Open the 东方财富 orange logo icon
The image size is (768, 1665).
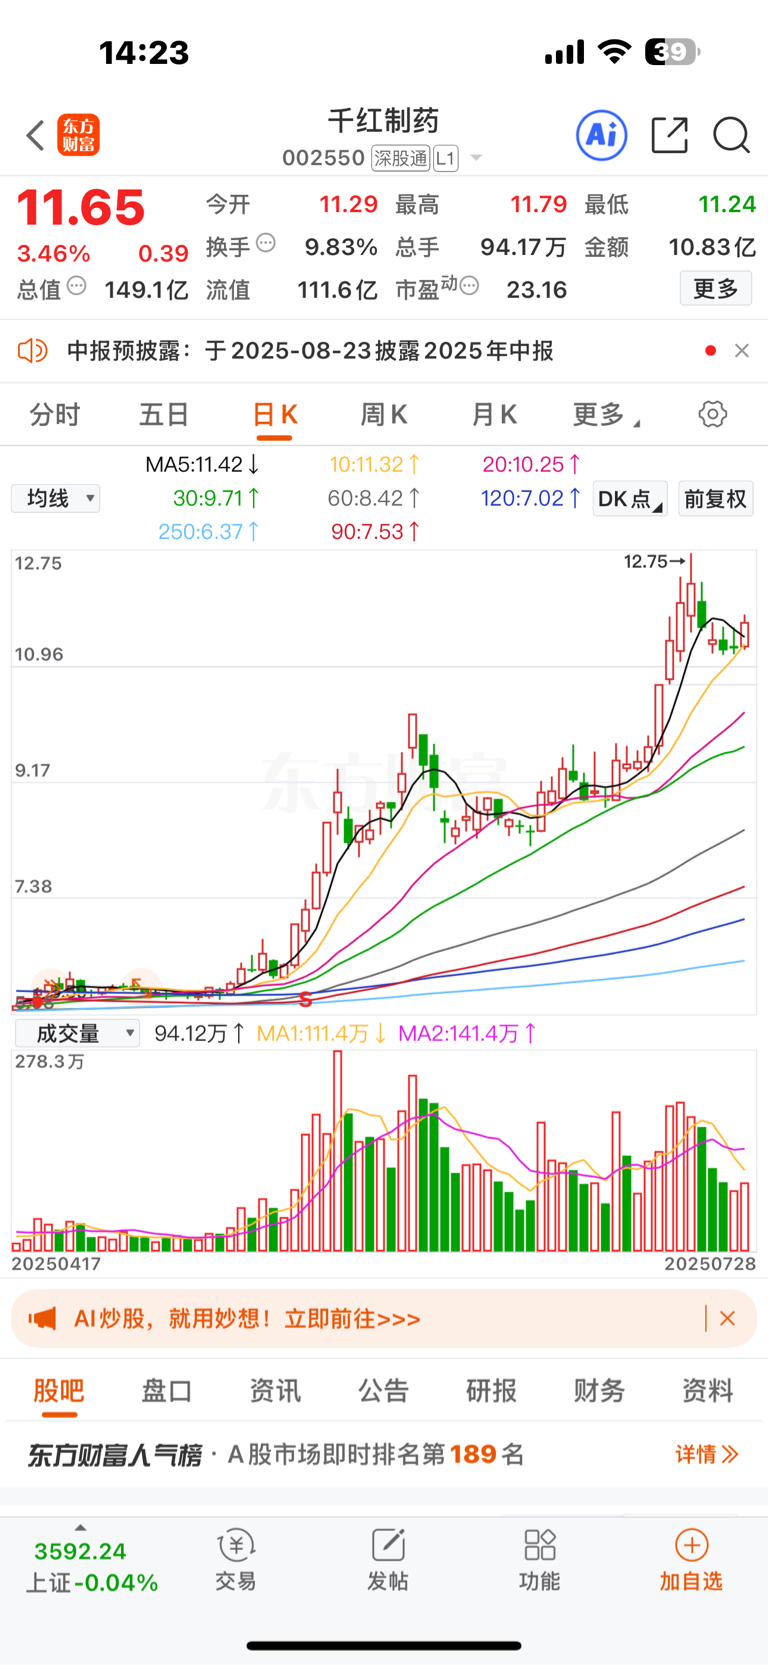[78, 135]
